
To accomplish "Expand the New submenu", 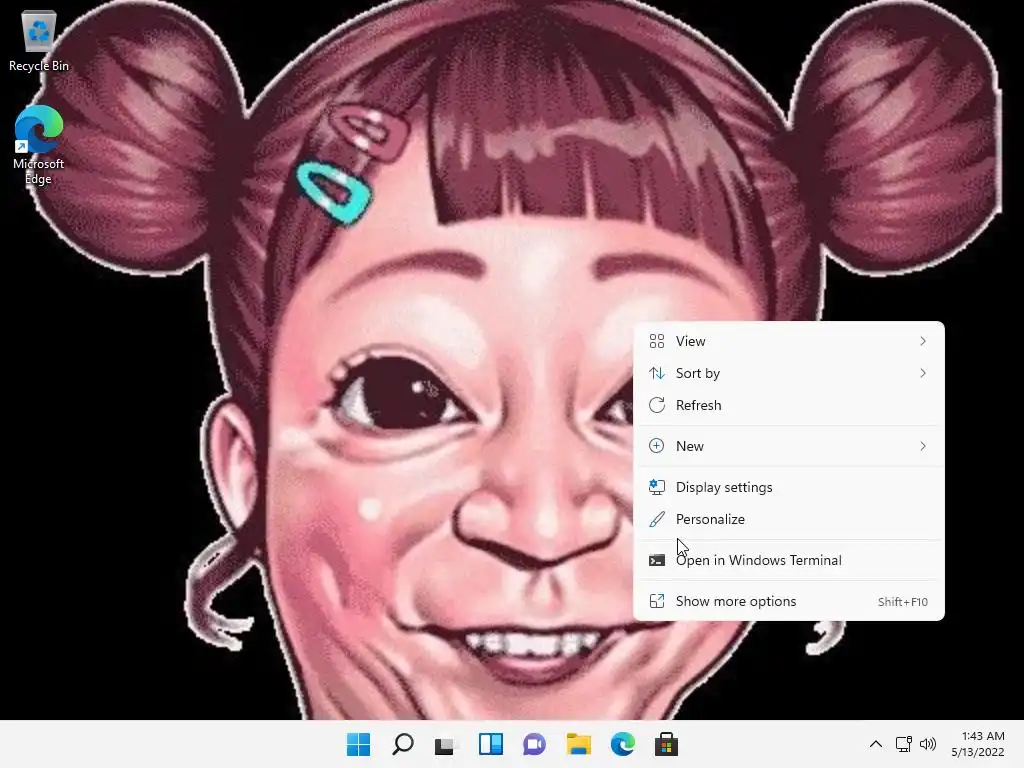I will point(788,446).
